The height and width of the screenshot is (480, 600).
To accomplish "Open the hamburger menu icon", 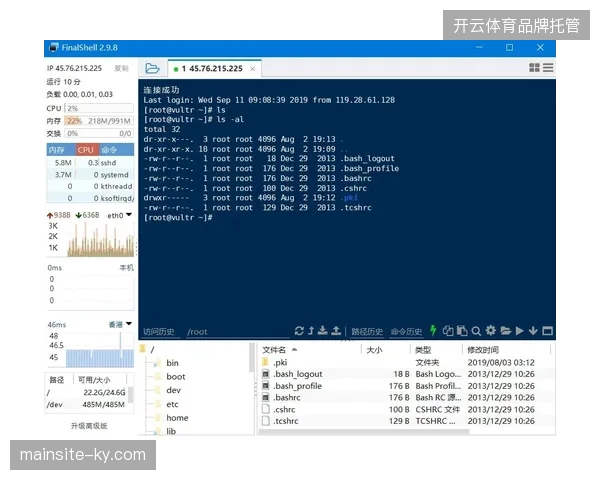I will pyautogui.click(x=548, y=68).
